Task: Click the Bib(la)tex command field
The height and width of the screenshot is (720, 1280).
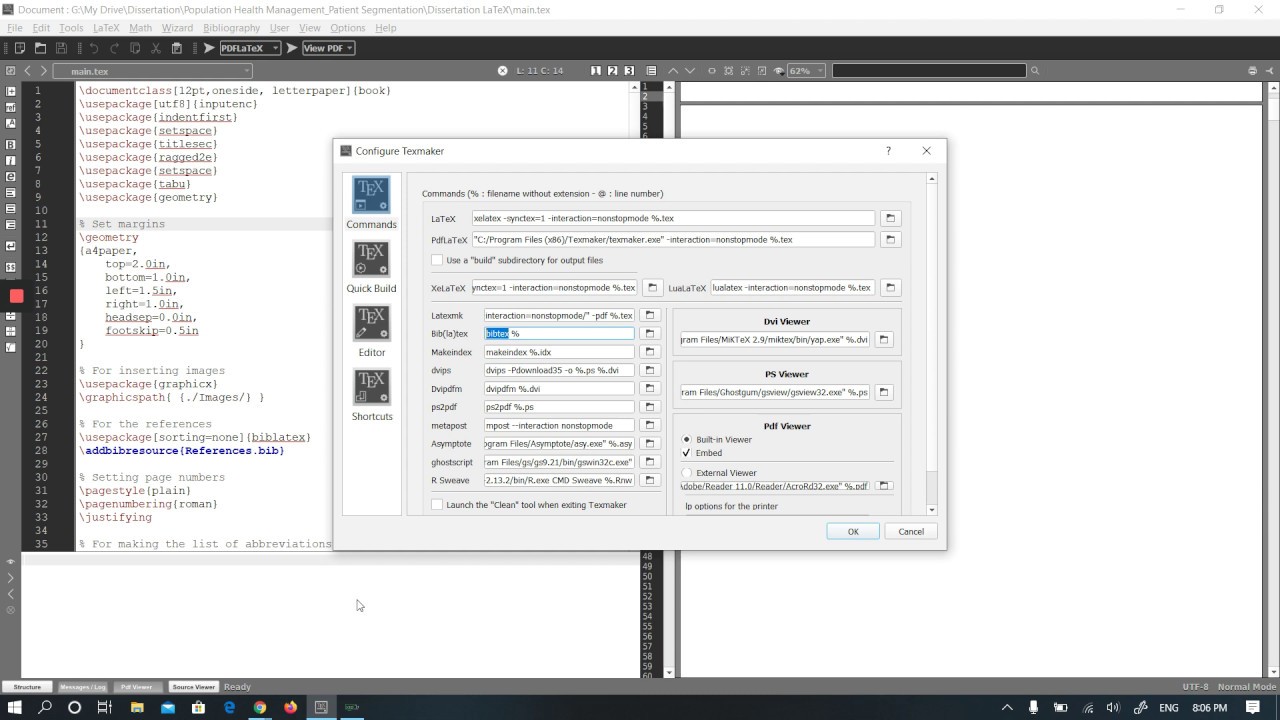Action: [x=559, y=333]
